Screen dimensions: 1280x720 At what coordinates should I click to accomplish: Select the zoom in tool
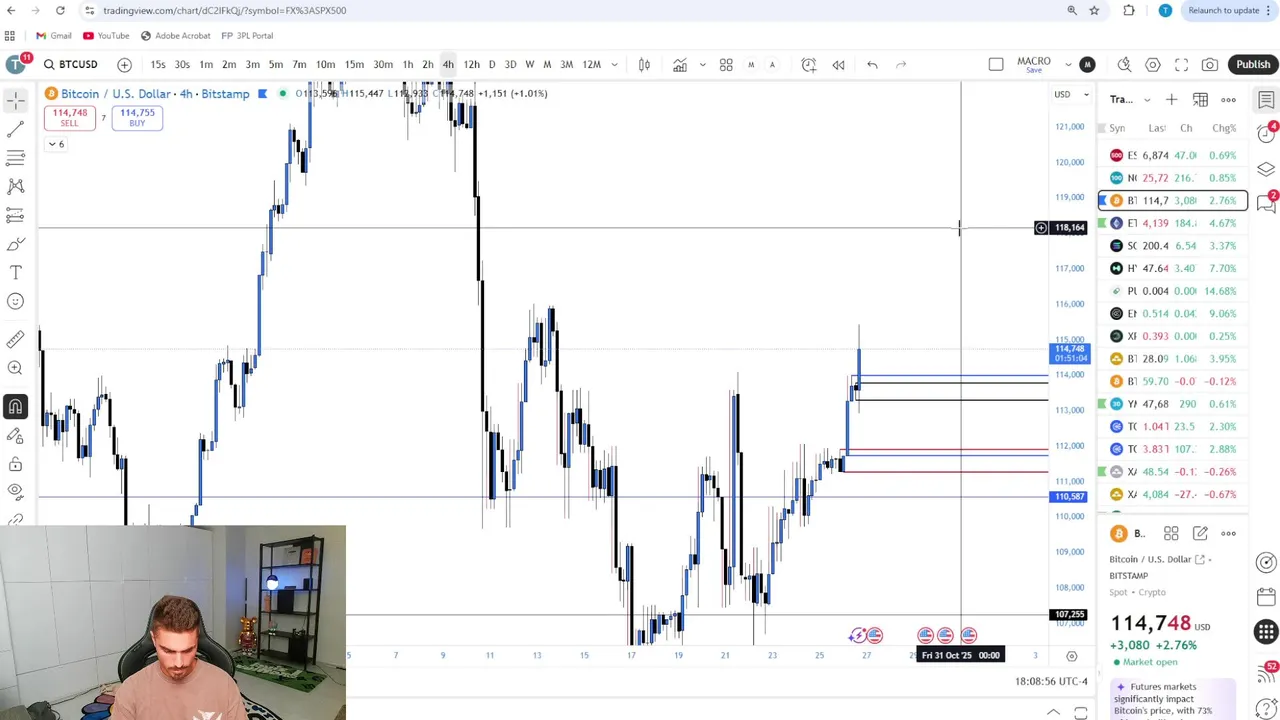click(x=15, y=368)
